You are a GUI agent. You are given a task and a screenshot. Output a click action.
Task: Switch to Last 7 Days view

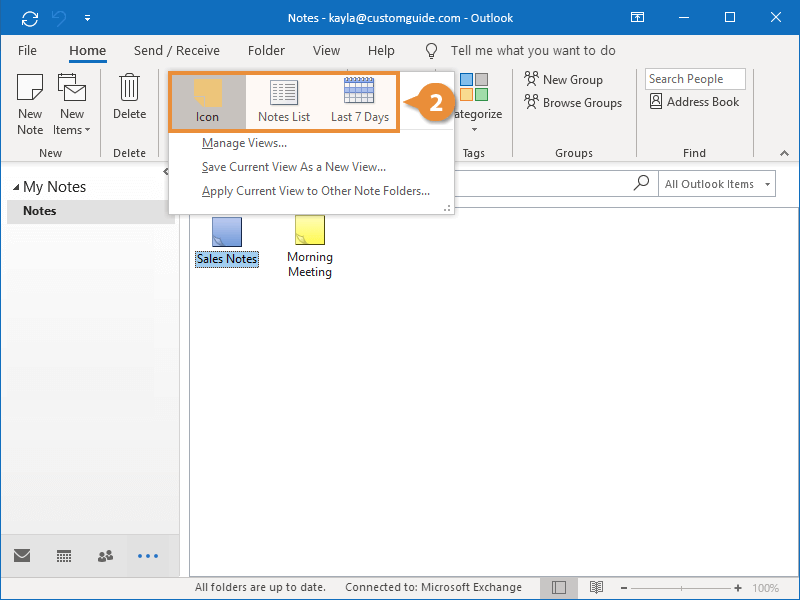tap(360, 102)
